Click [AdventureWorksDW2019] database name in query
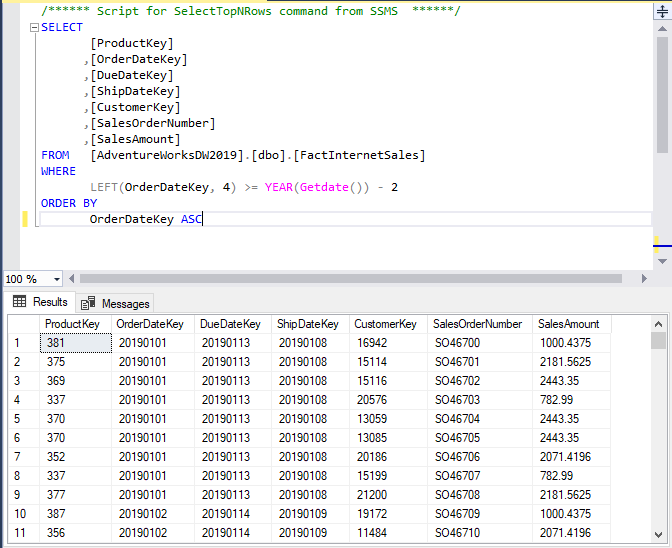The width and height of the screenshot is (672, 548). [x=167, y=155]
